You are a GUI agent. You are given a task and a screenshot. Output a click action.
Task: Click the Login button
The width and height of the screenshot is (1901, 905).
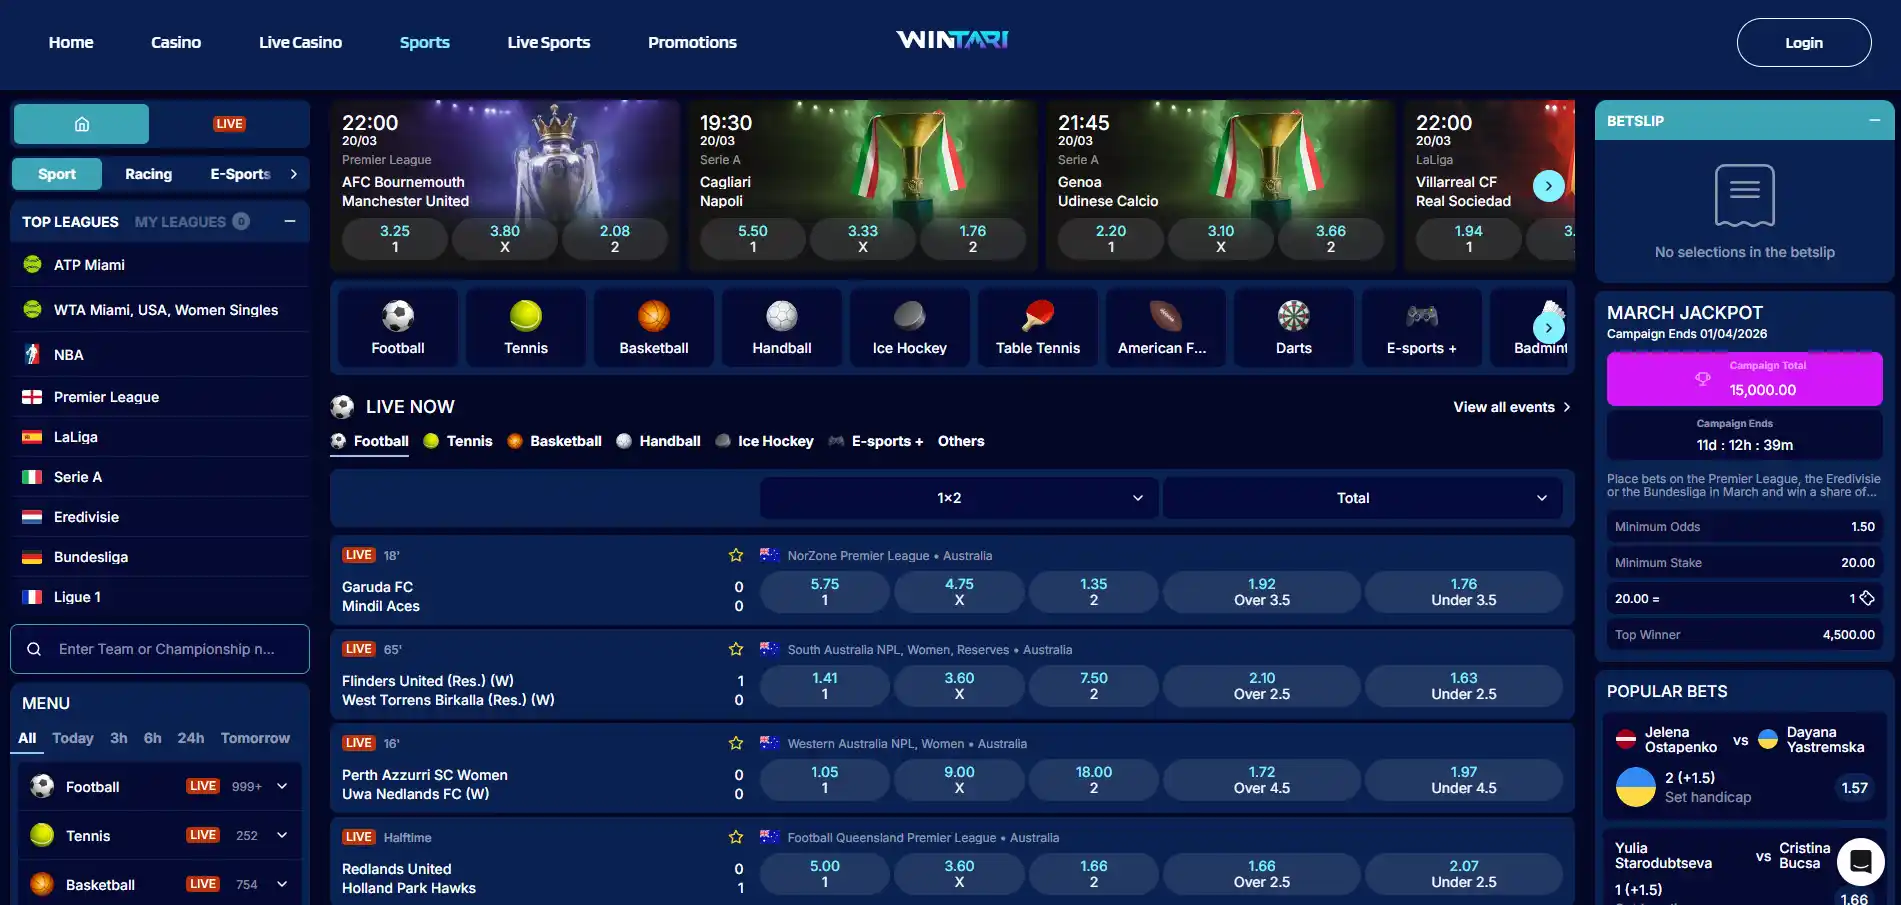(x=1804, y=43)
